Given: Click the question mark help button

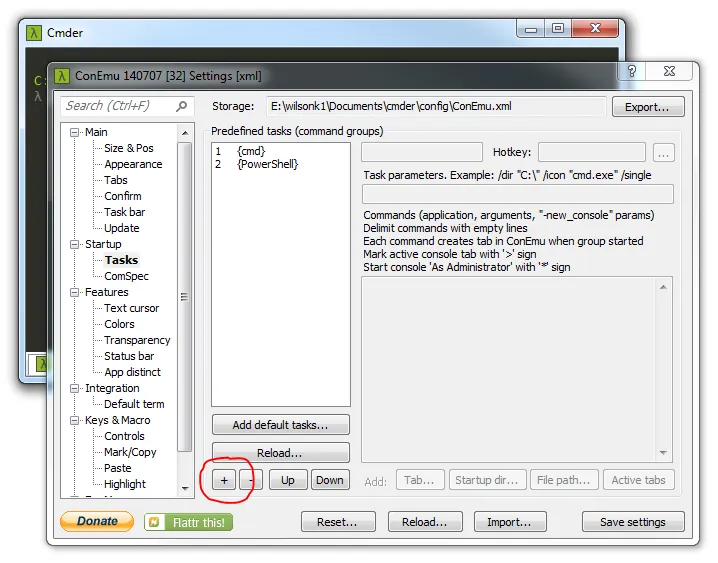Looking at the screenshot, I should click(x=633, y=73).
